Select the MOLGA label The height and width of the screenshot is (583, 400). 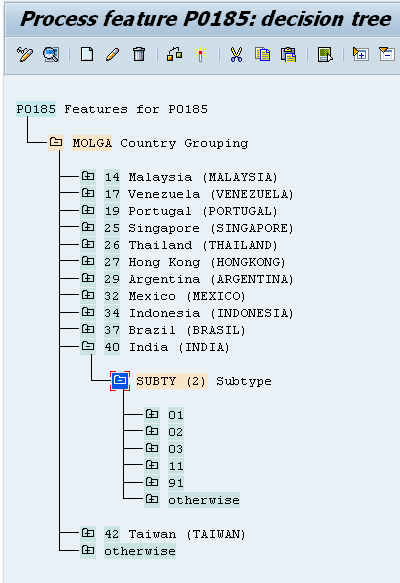tap(92, 143)
